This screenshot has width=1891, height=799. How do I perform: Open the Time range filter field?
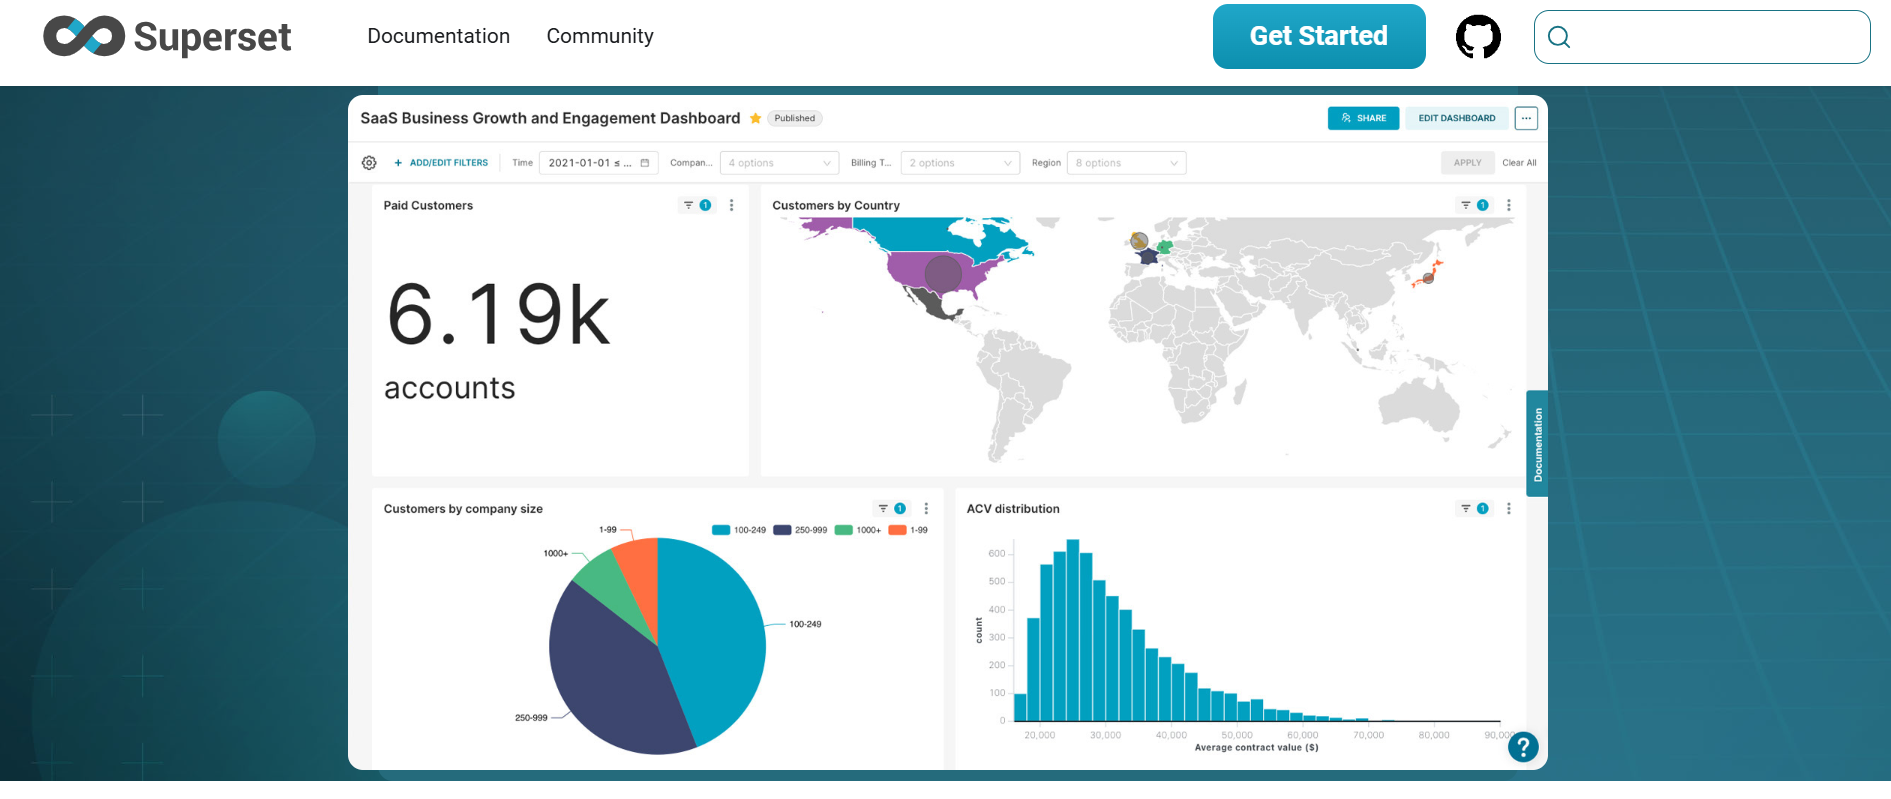[598, 163]
